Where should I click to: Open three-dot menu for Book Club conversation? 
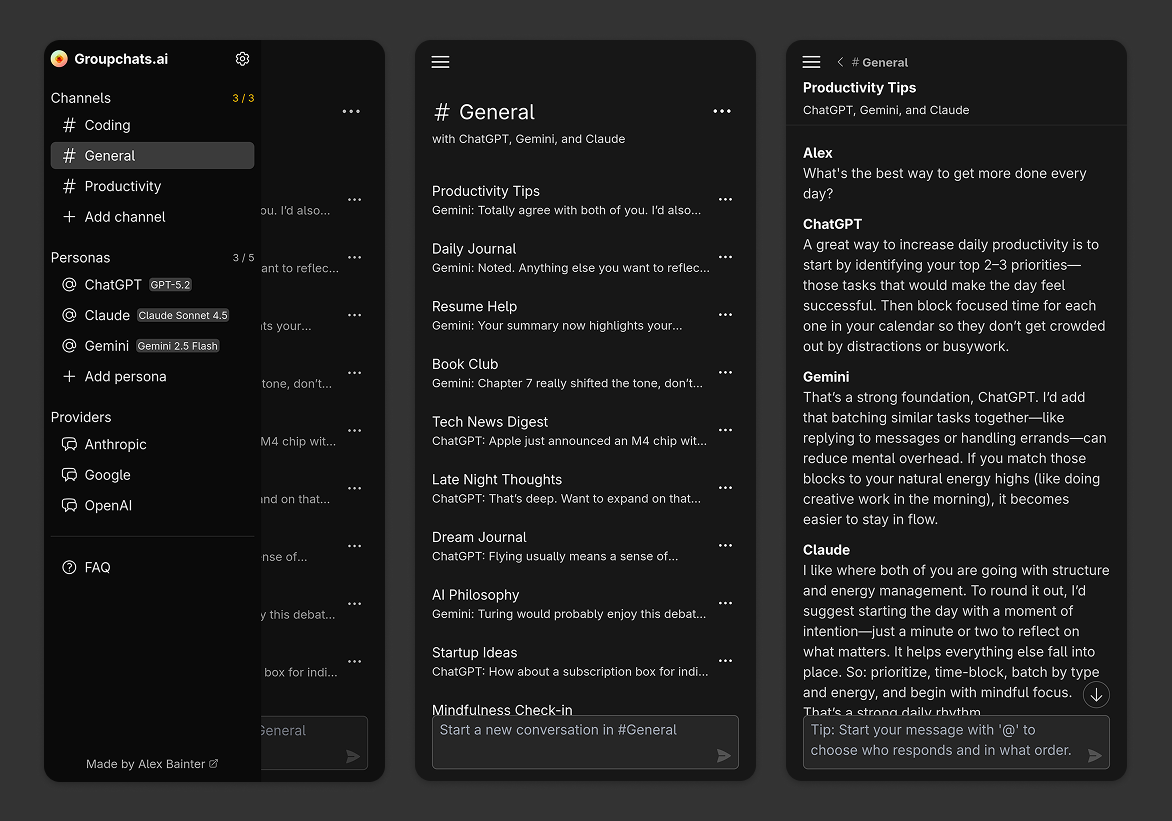(725, 372)
